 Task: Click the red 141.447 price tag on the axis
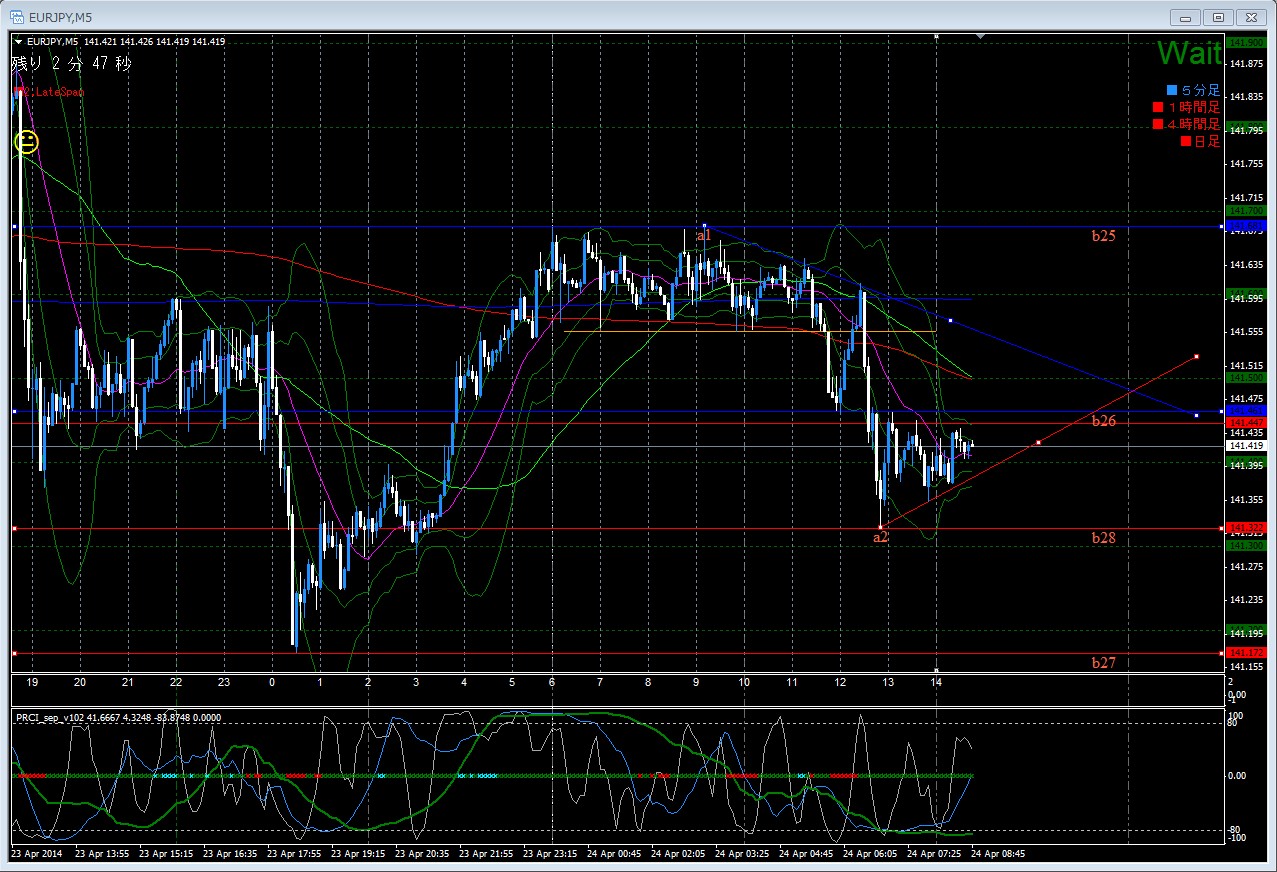tap(1246, 424)
